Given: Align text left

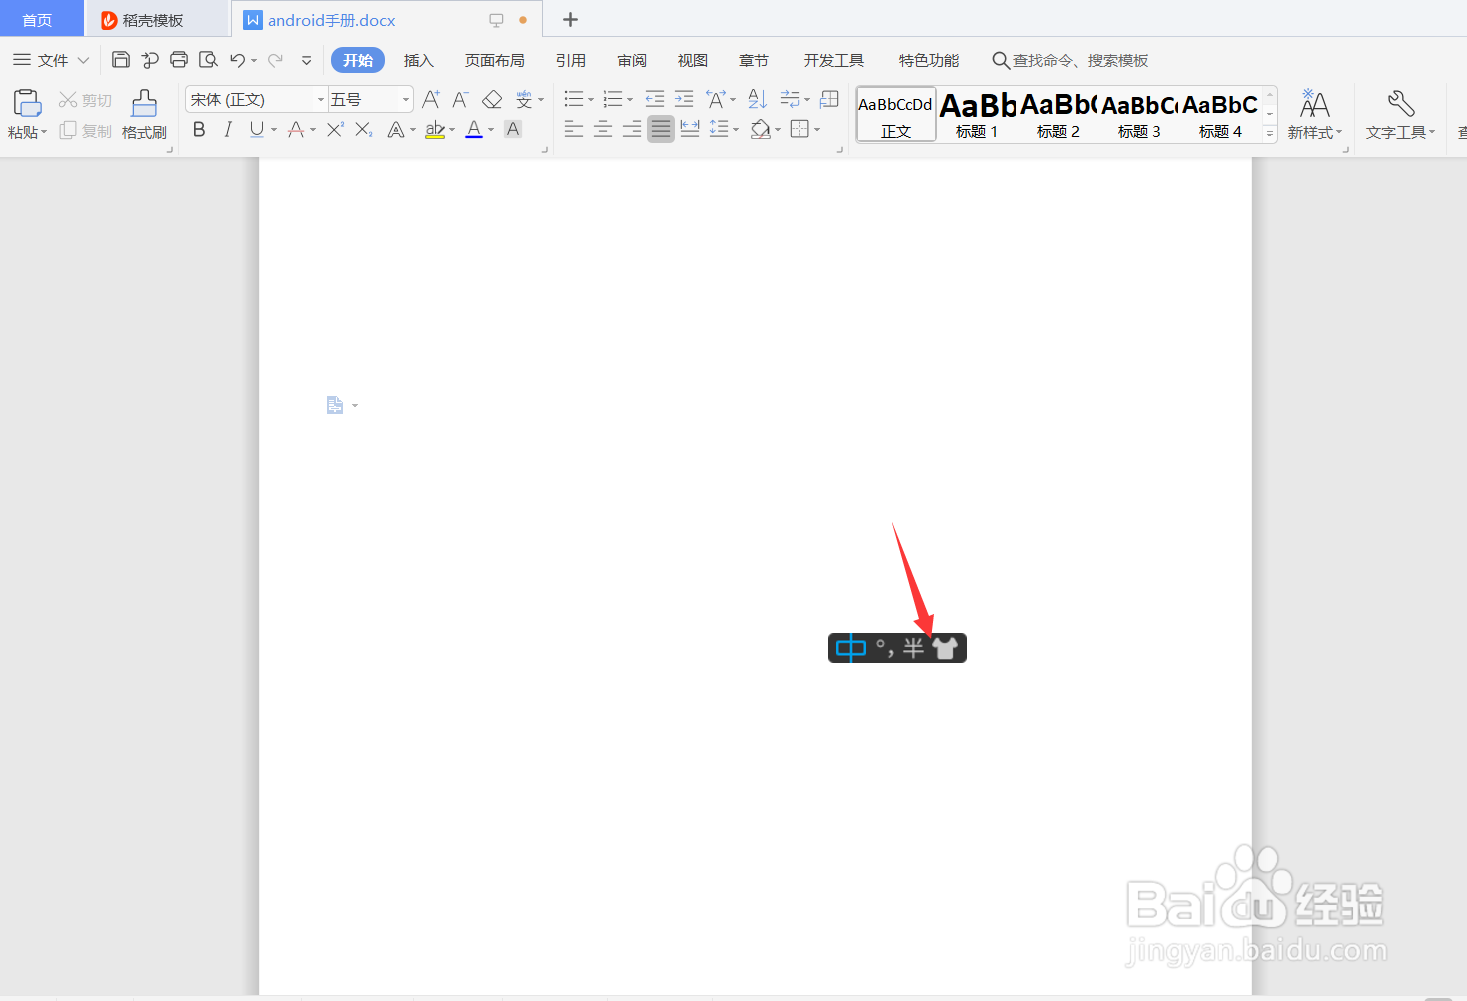Looking at the screenshot, I should (574, 129).
